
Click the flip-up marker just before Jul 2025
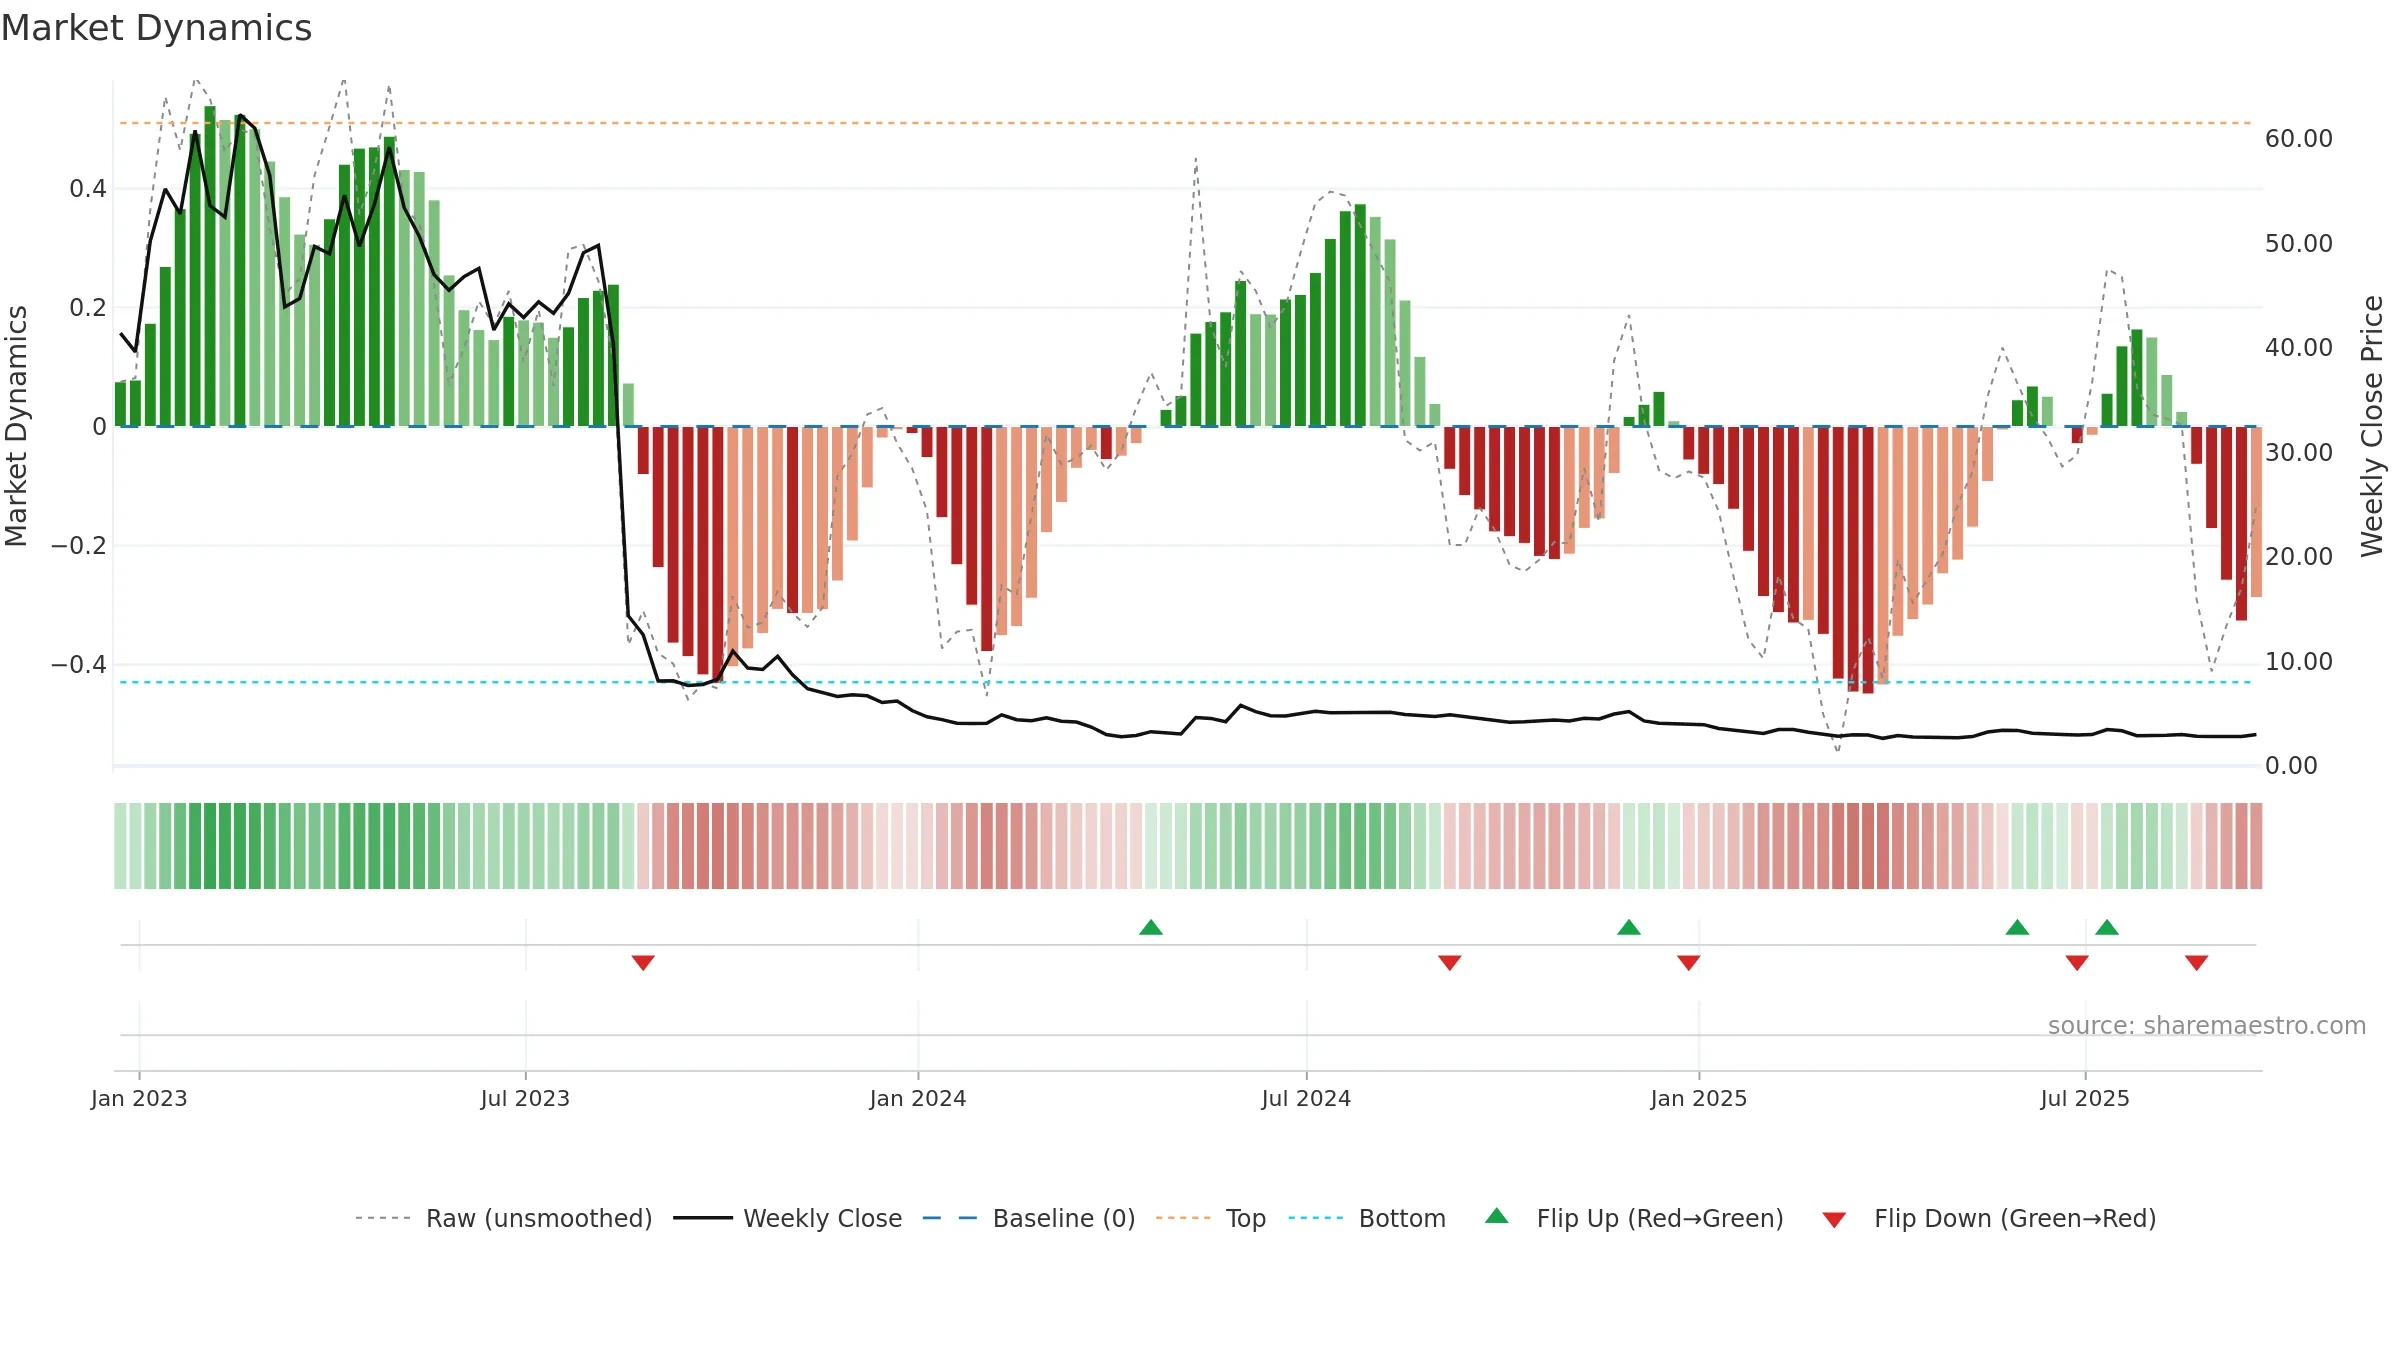[x=2017, y=927]
